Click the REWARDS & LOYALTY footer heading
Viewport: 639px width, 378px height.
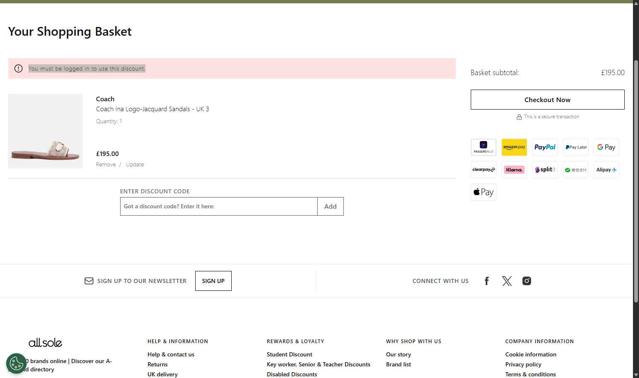(295, 341)
